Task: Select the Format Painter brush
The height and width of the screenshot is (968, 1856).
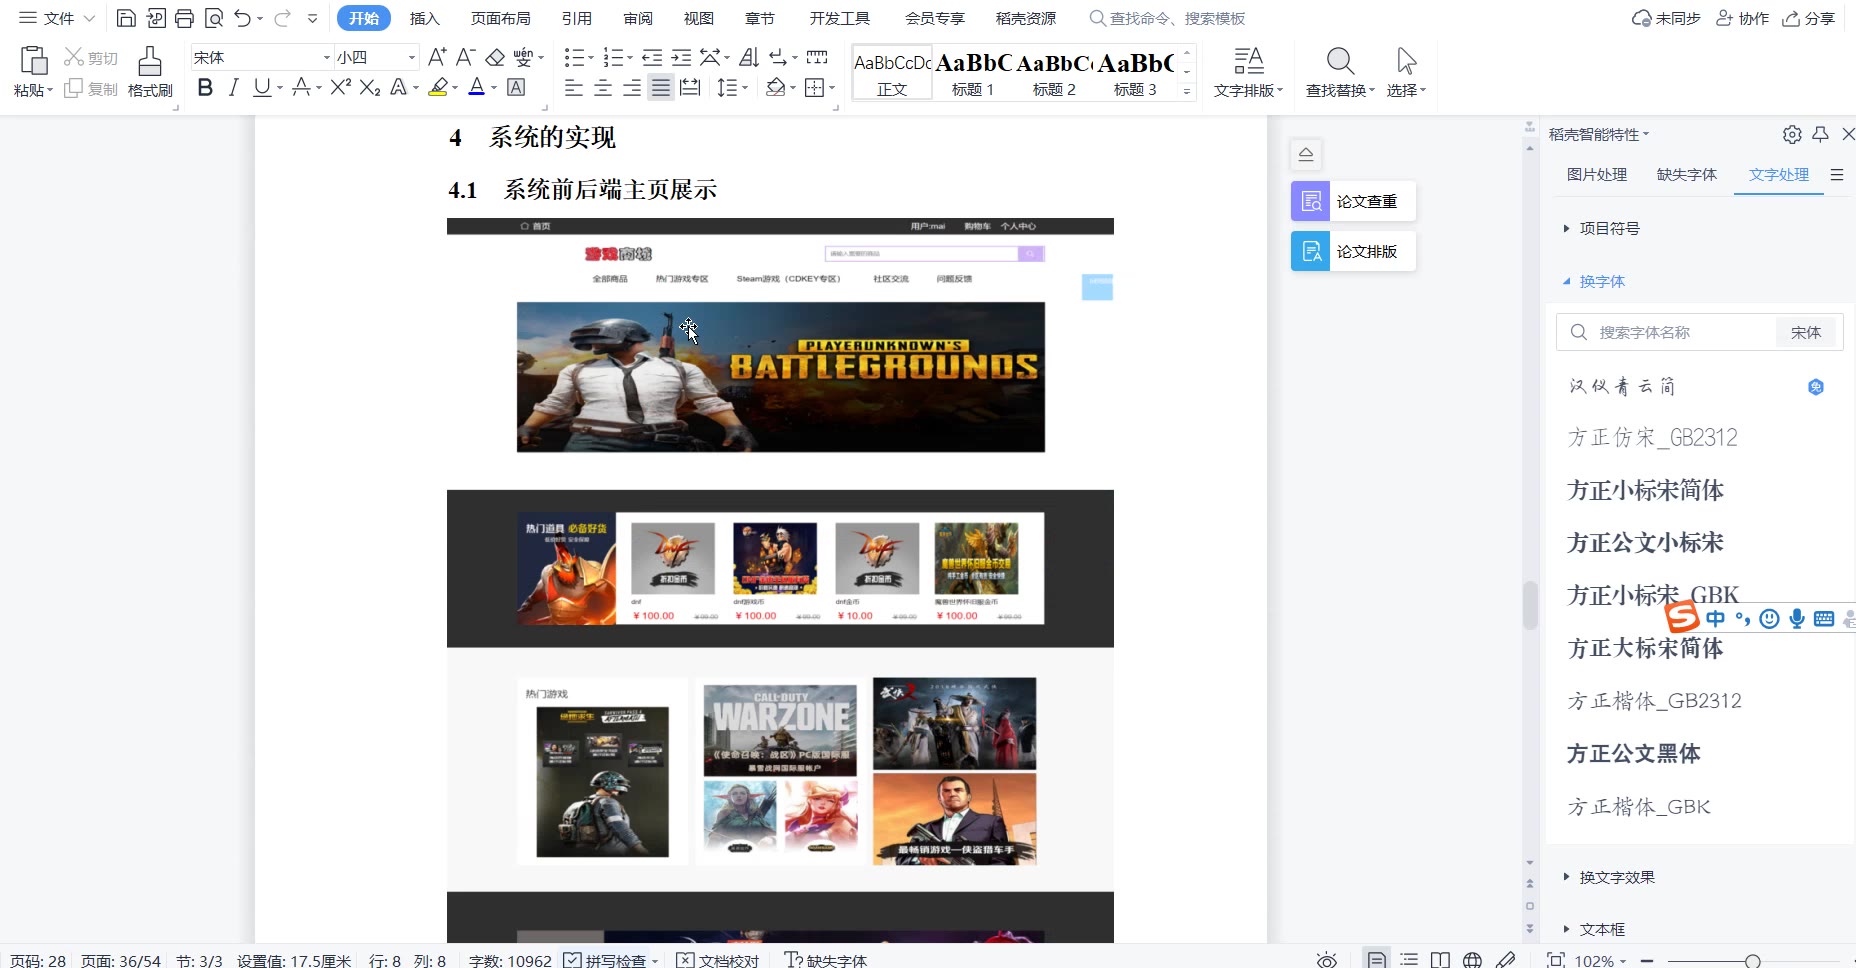Action: [150, 61]
